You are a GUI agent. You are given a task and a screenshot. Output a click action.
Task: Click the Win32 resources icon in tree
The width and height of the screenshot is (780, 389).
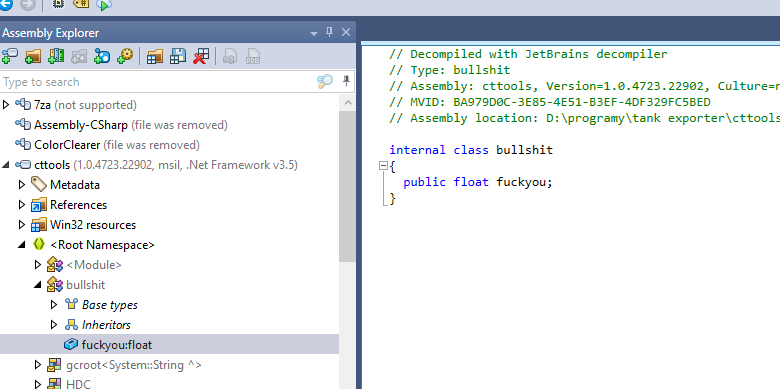point(38,225)
